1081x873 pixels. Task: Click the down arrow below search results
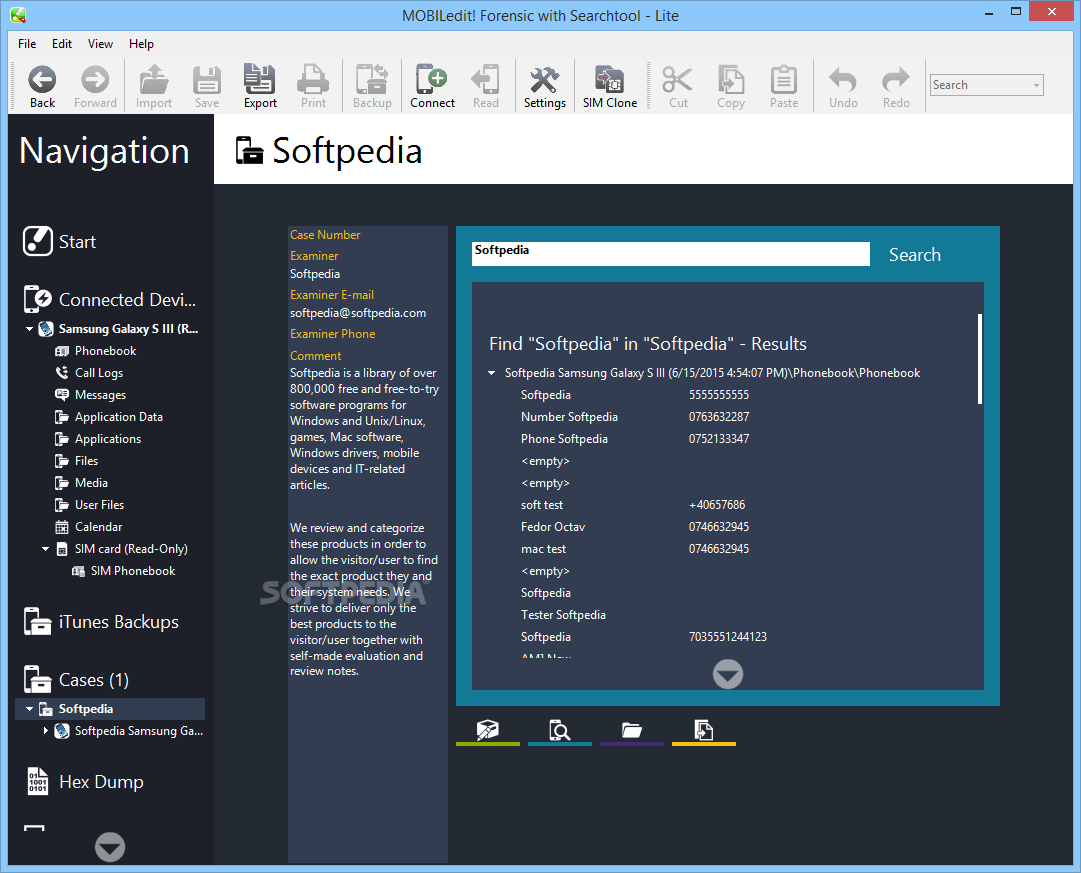727,674
